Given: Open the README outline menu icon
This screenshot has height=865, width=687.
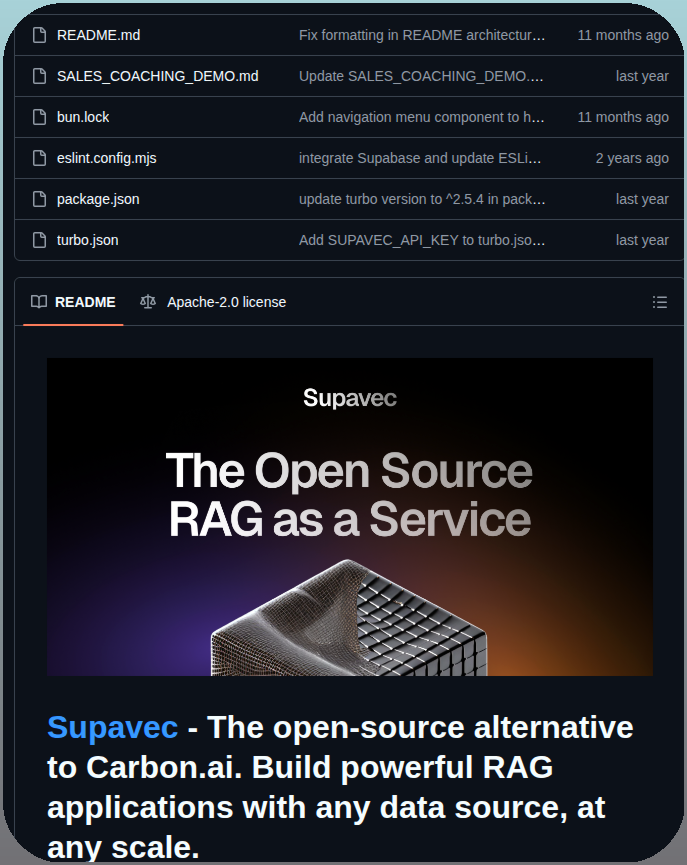Looking at the screenshot, I should pyautogui.click(x=660, y=302).
